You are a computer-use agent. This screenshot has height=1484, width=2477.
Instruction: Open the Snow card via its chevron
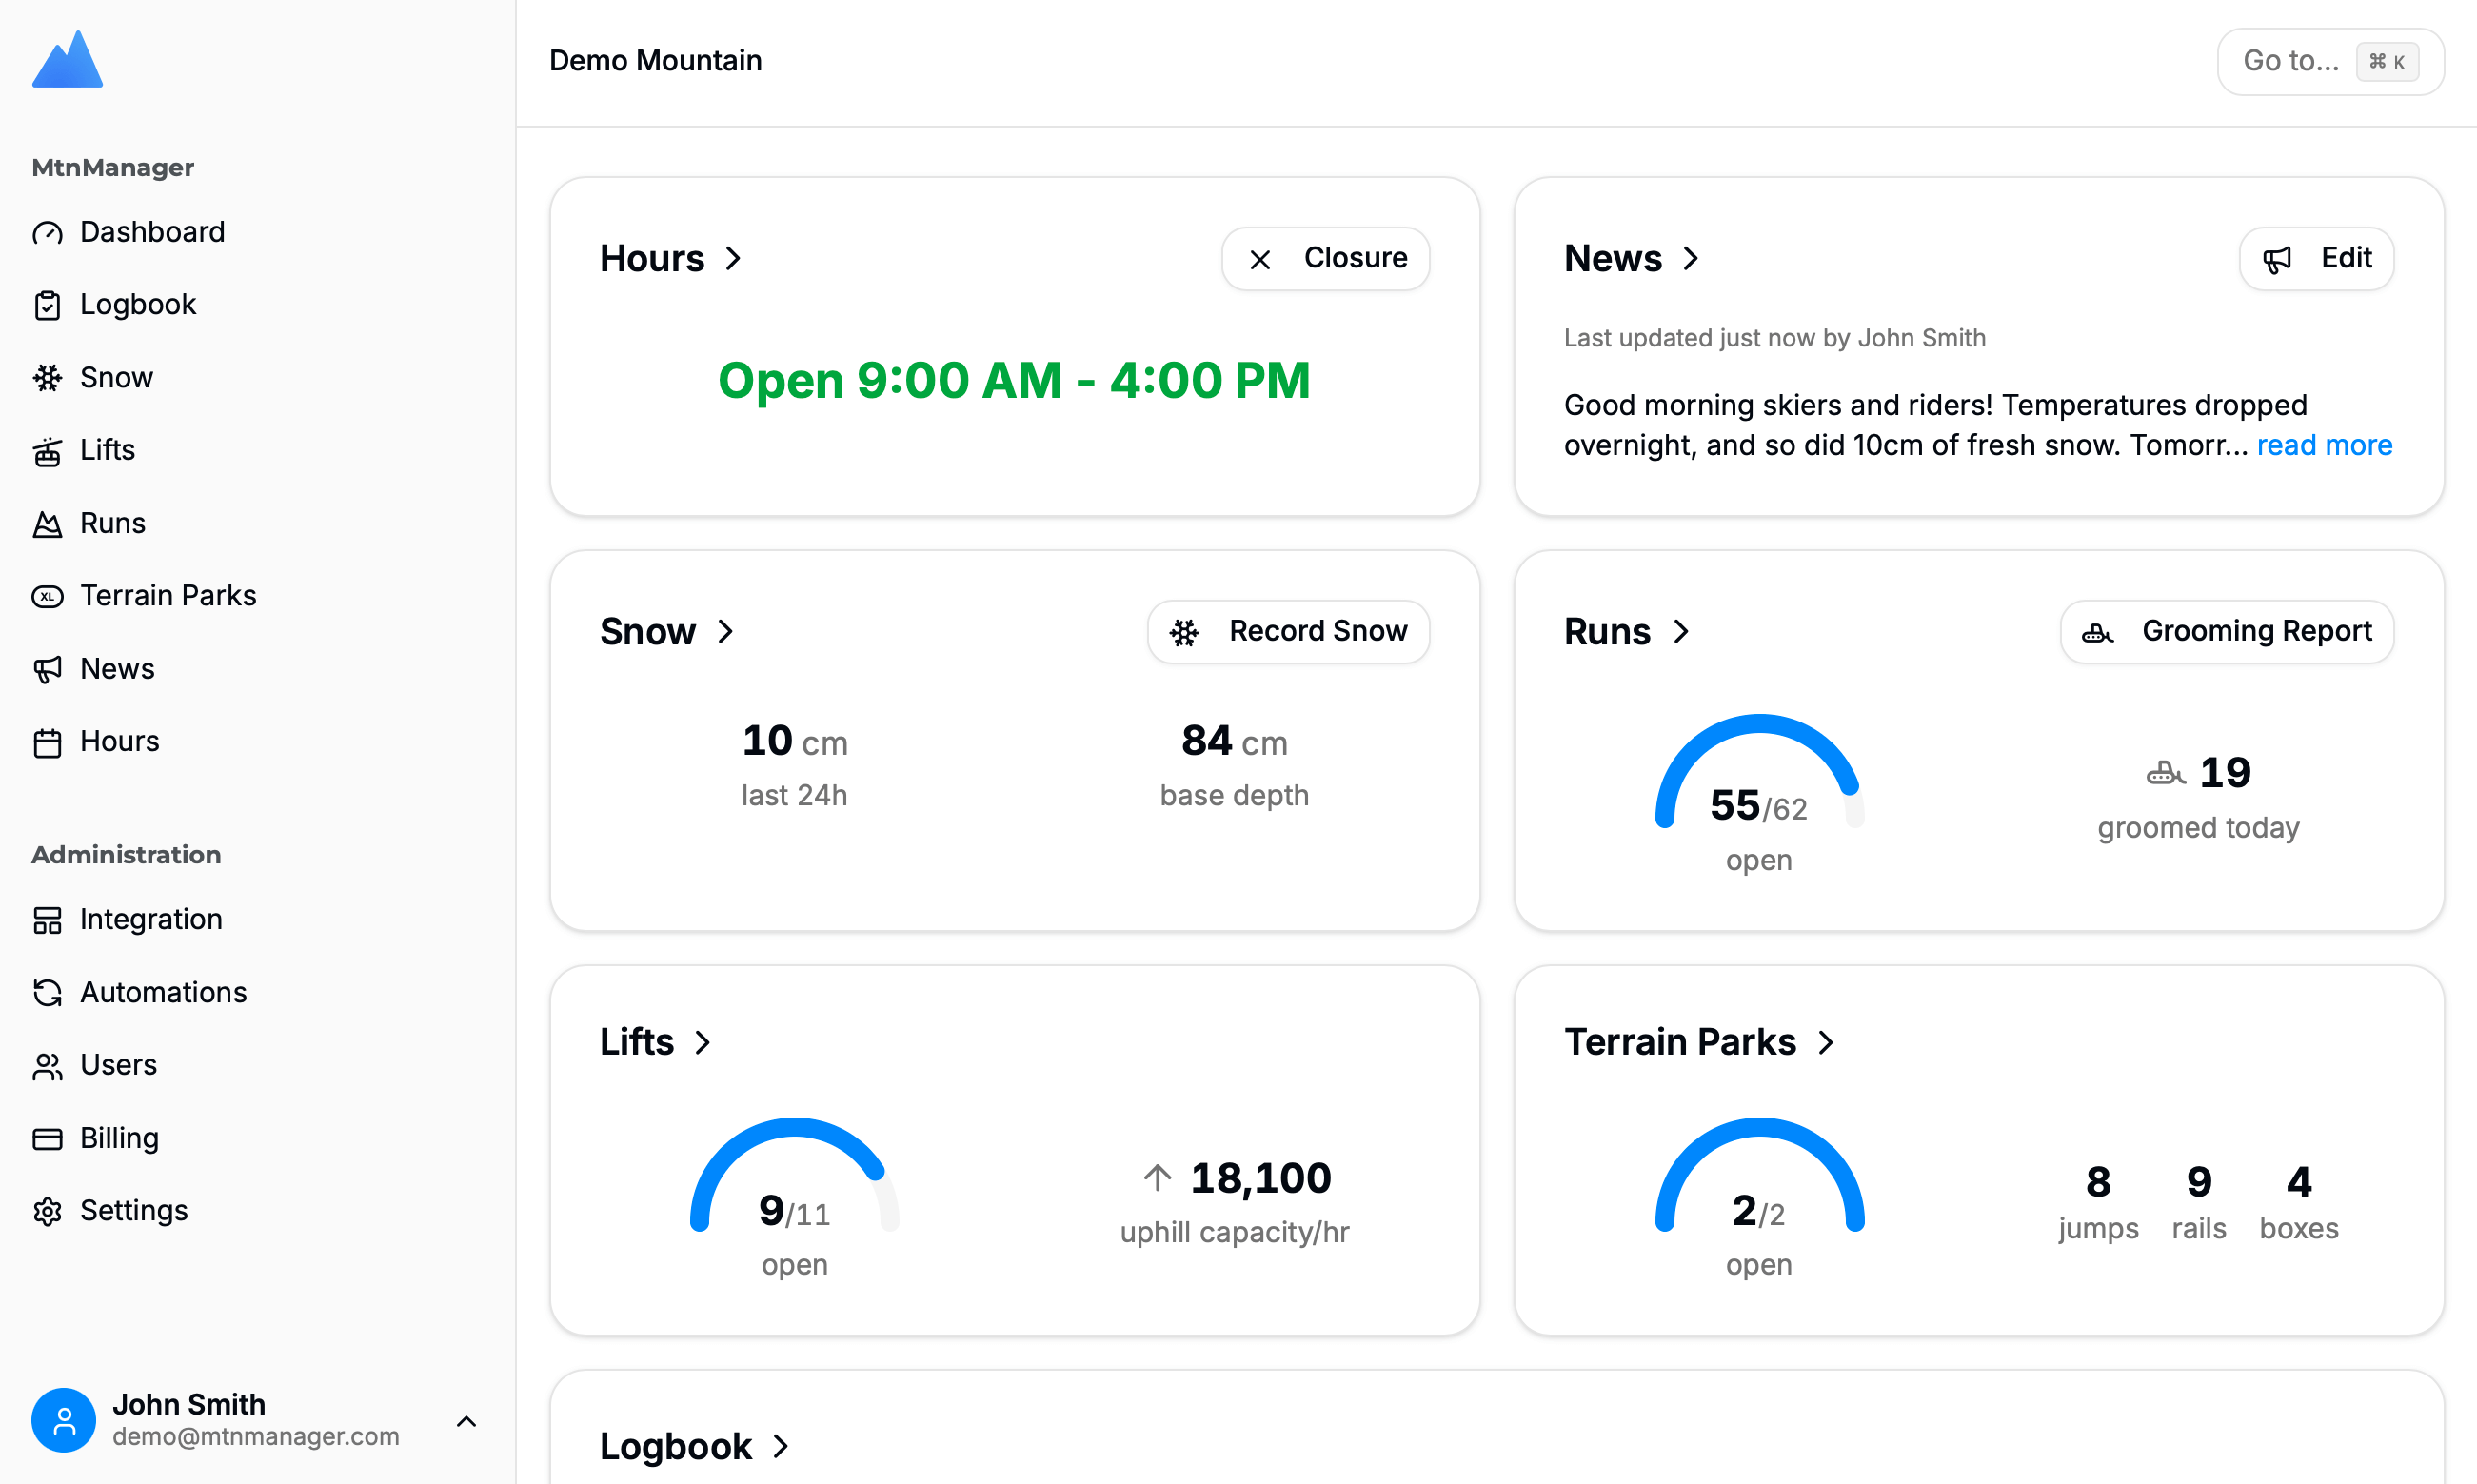click(725, 631)
